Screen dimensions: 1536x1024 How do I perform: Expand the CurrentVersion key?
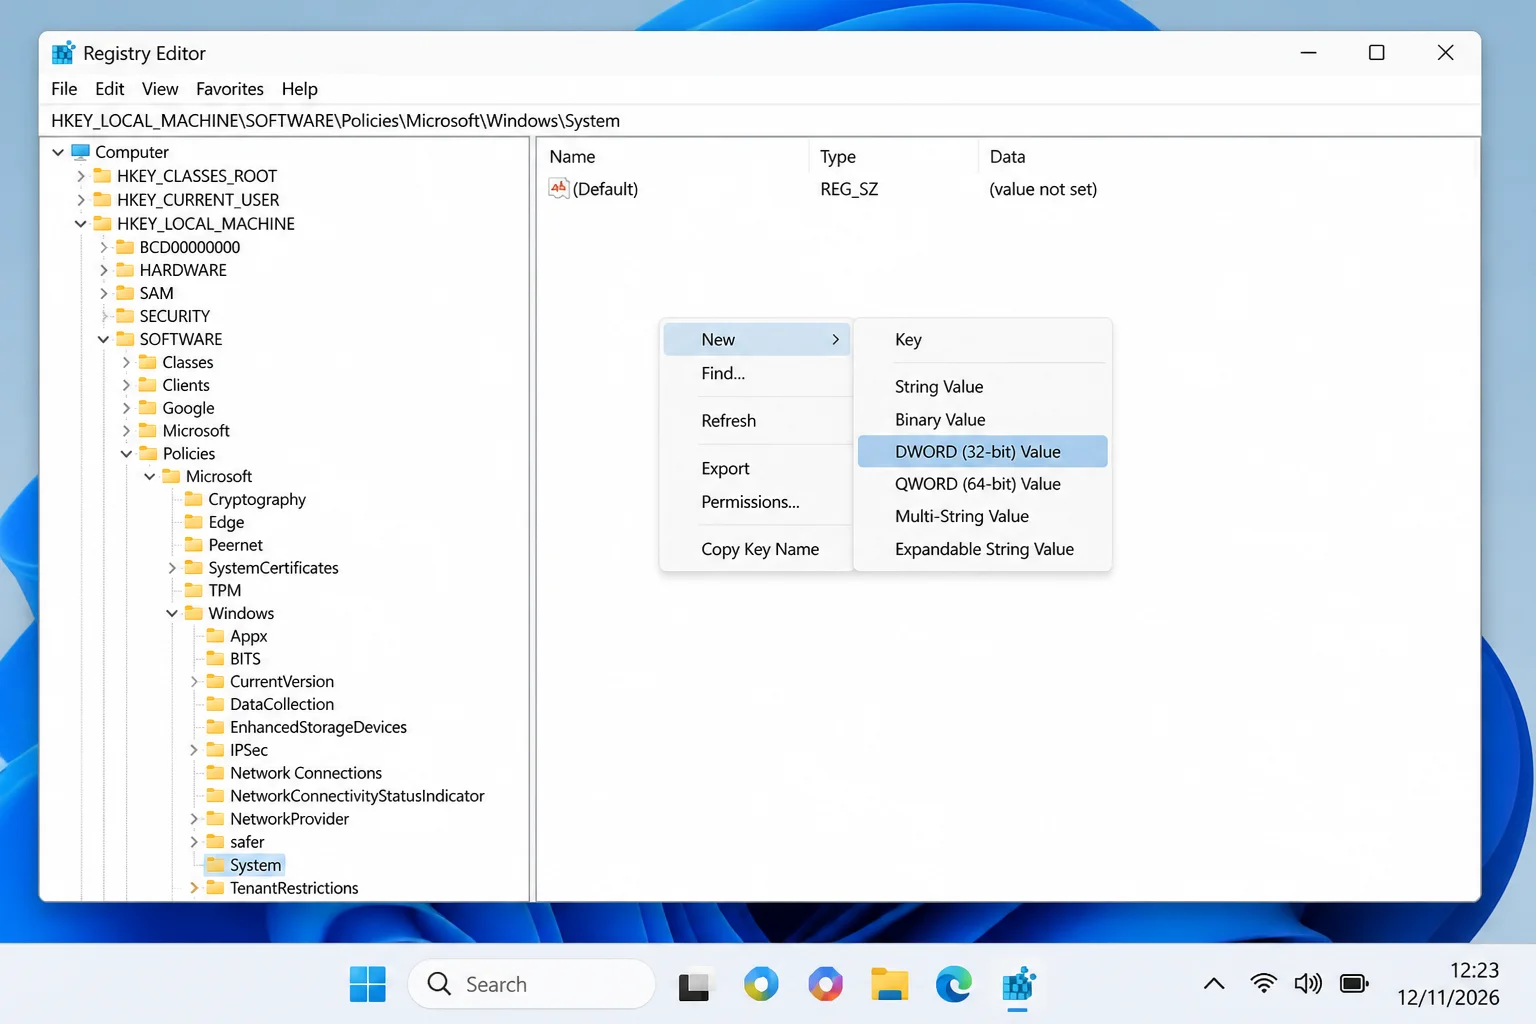[x=194, y=682]
